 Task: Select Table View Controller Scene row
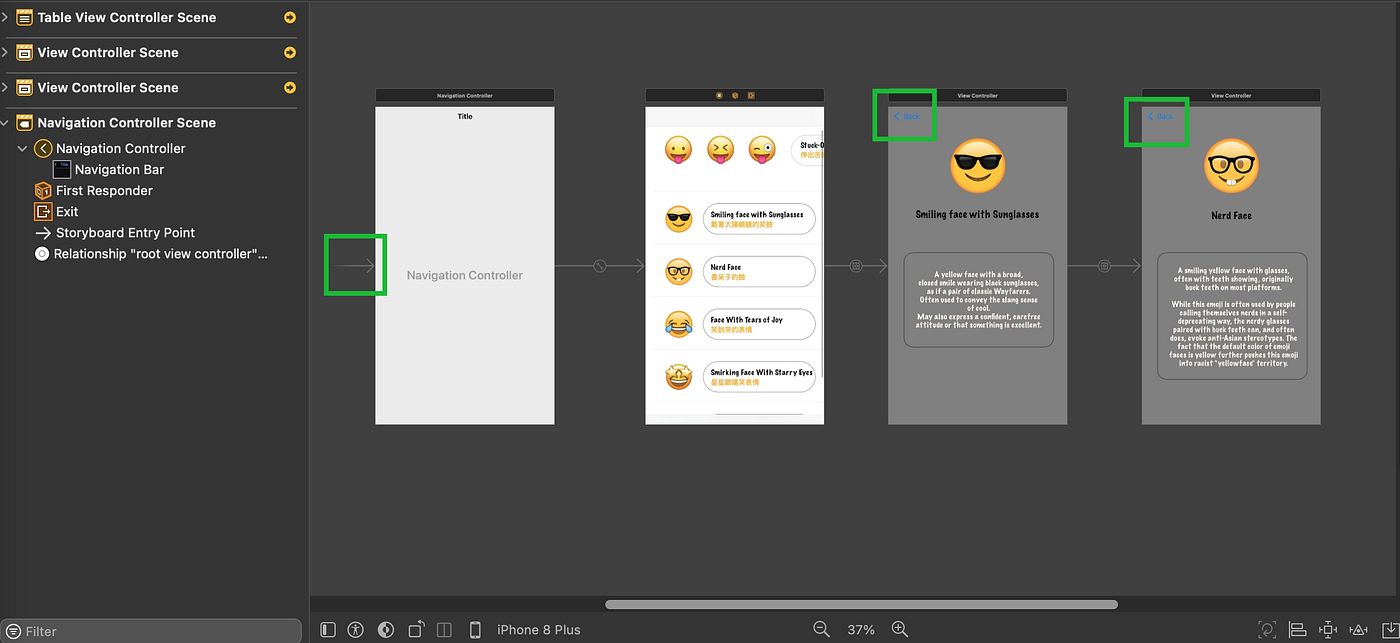[x=150, y=18]
